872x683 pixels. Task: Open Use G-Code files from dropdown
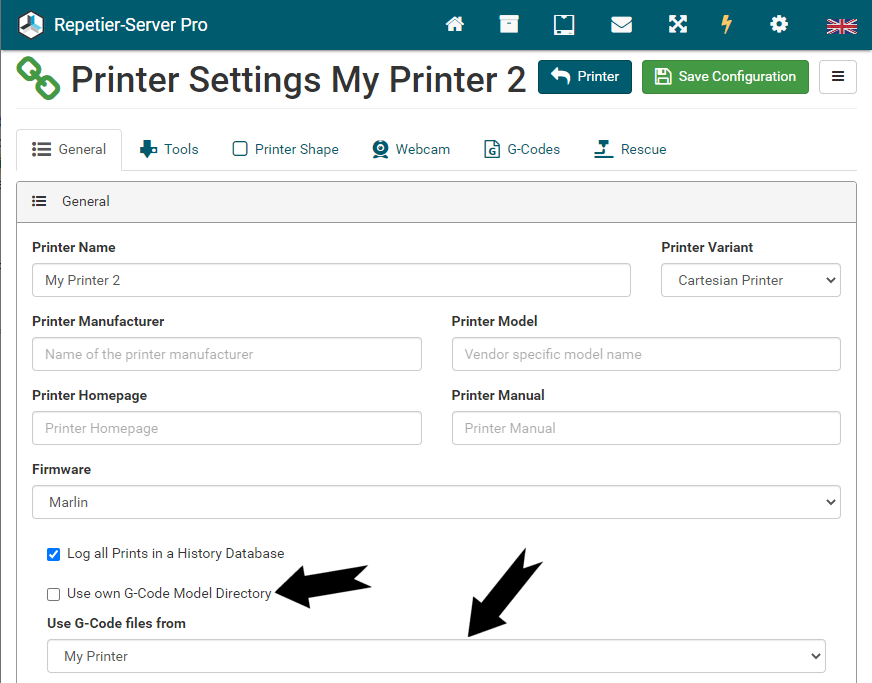pyautogui.click(x=436, y=656)
